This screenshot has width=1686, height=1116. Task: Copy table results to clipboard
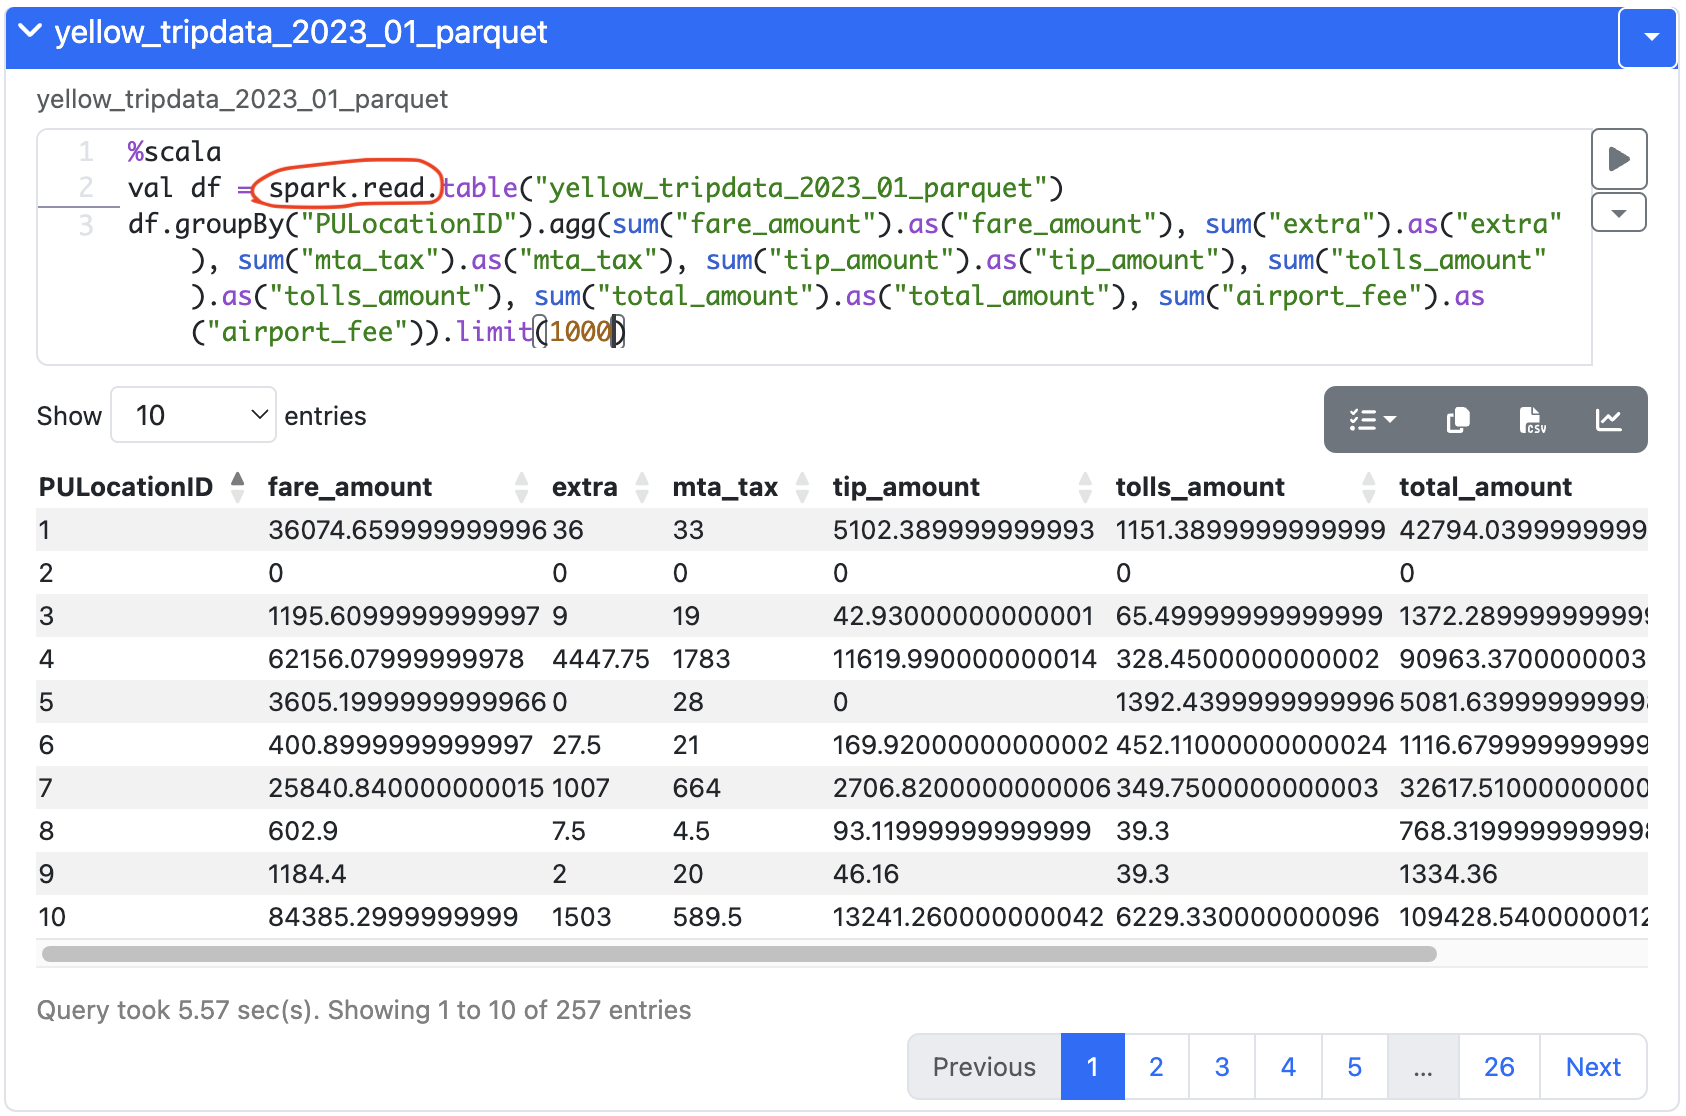pos(1457,420)
